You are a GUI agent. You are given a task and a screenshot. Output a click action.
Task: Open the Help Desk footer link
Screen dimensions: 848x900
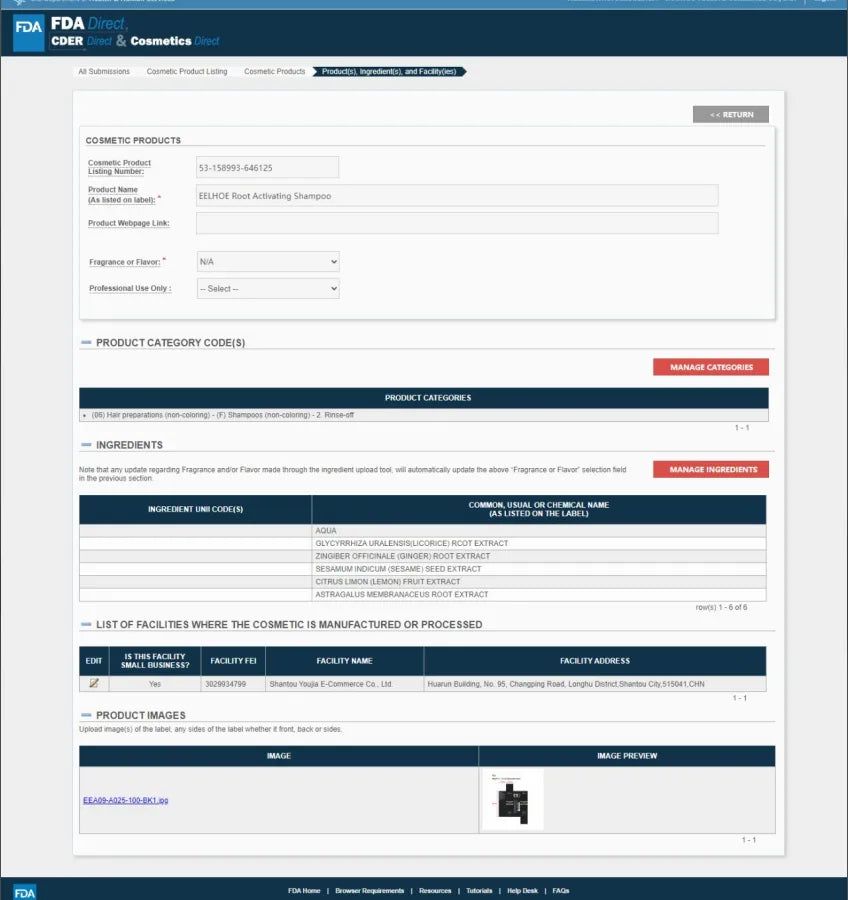point(522,891)
